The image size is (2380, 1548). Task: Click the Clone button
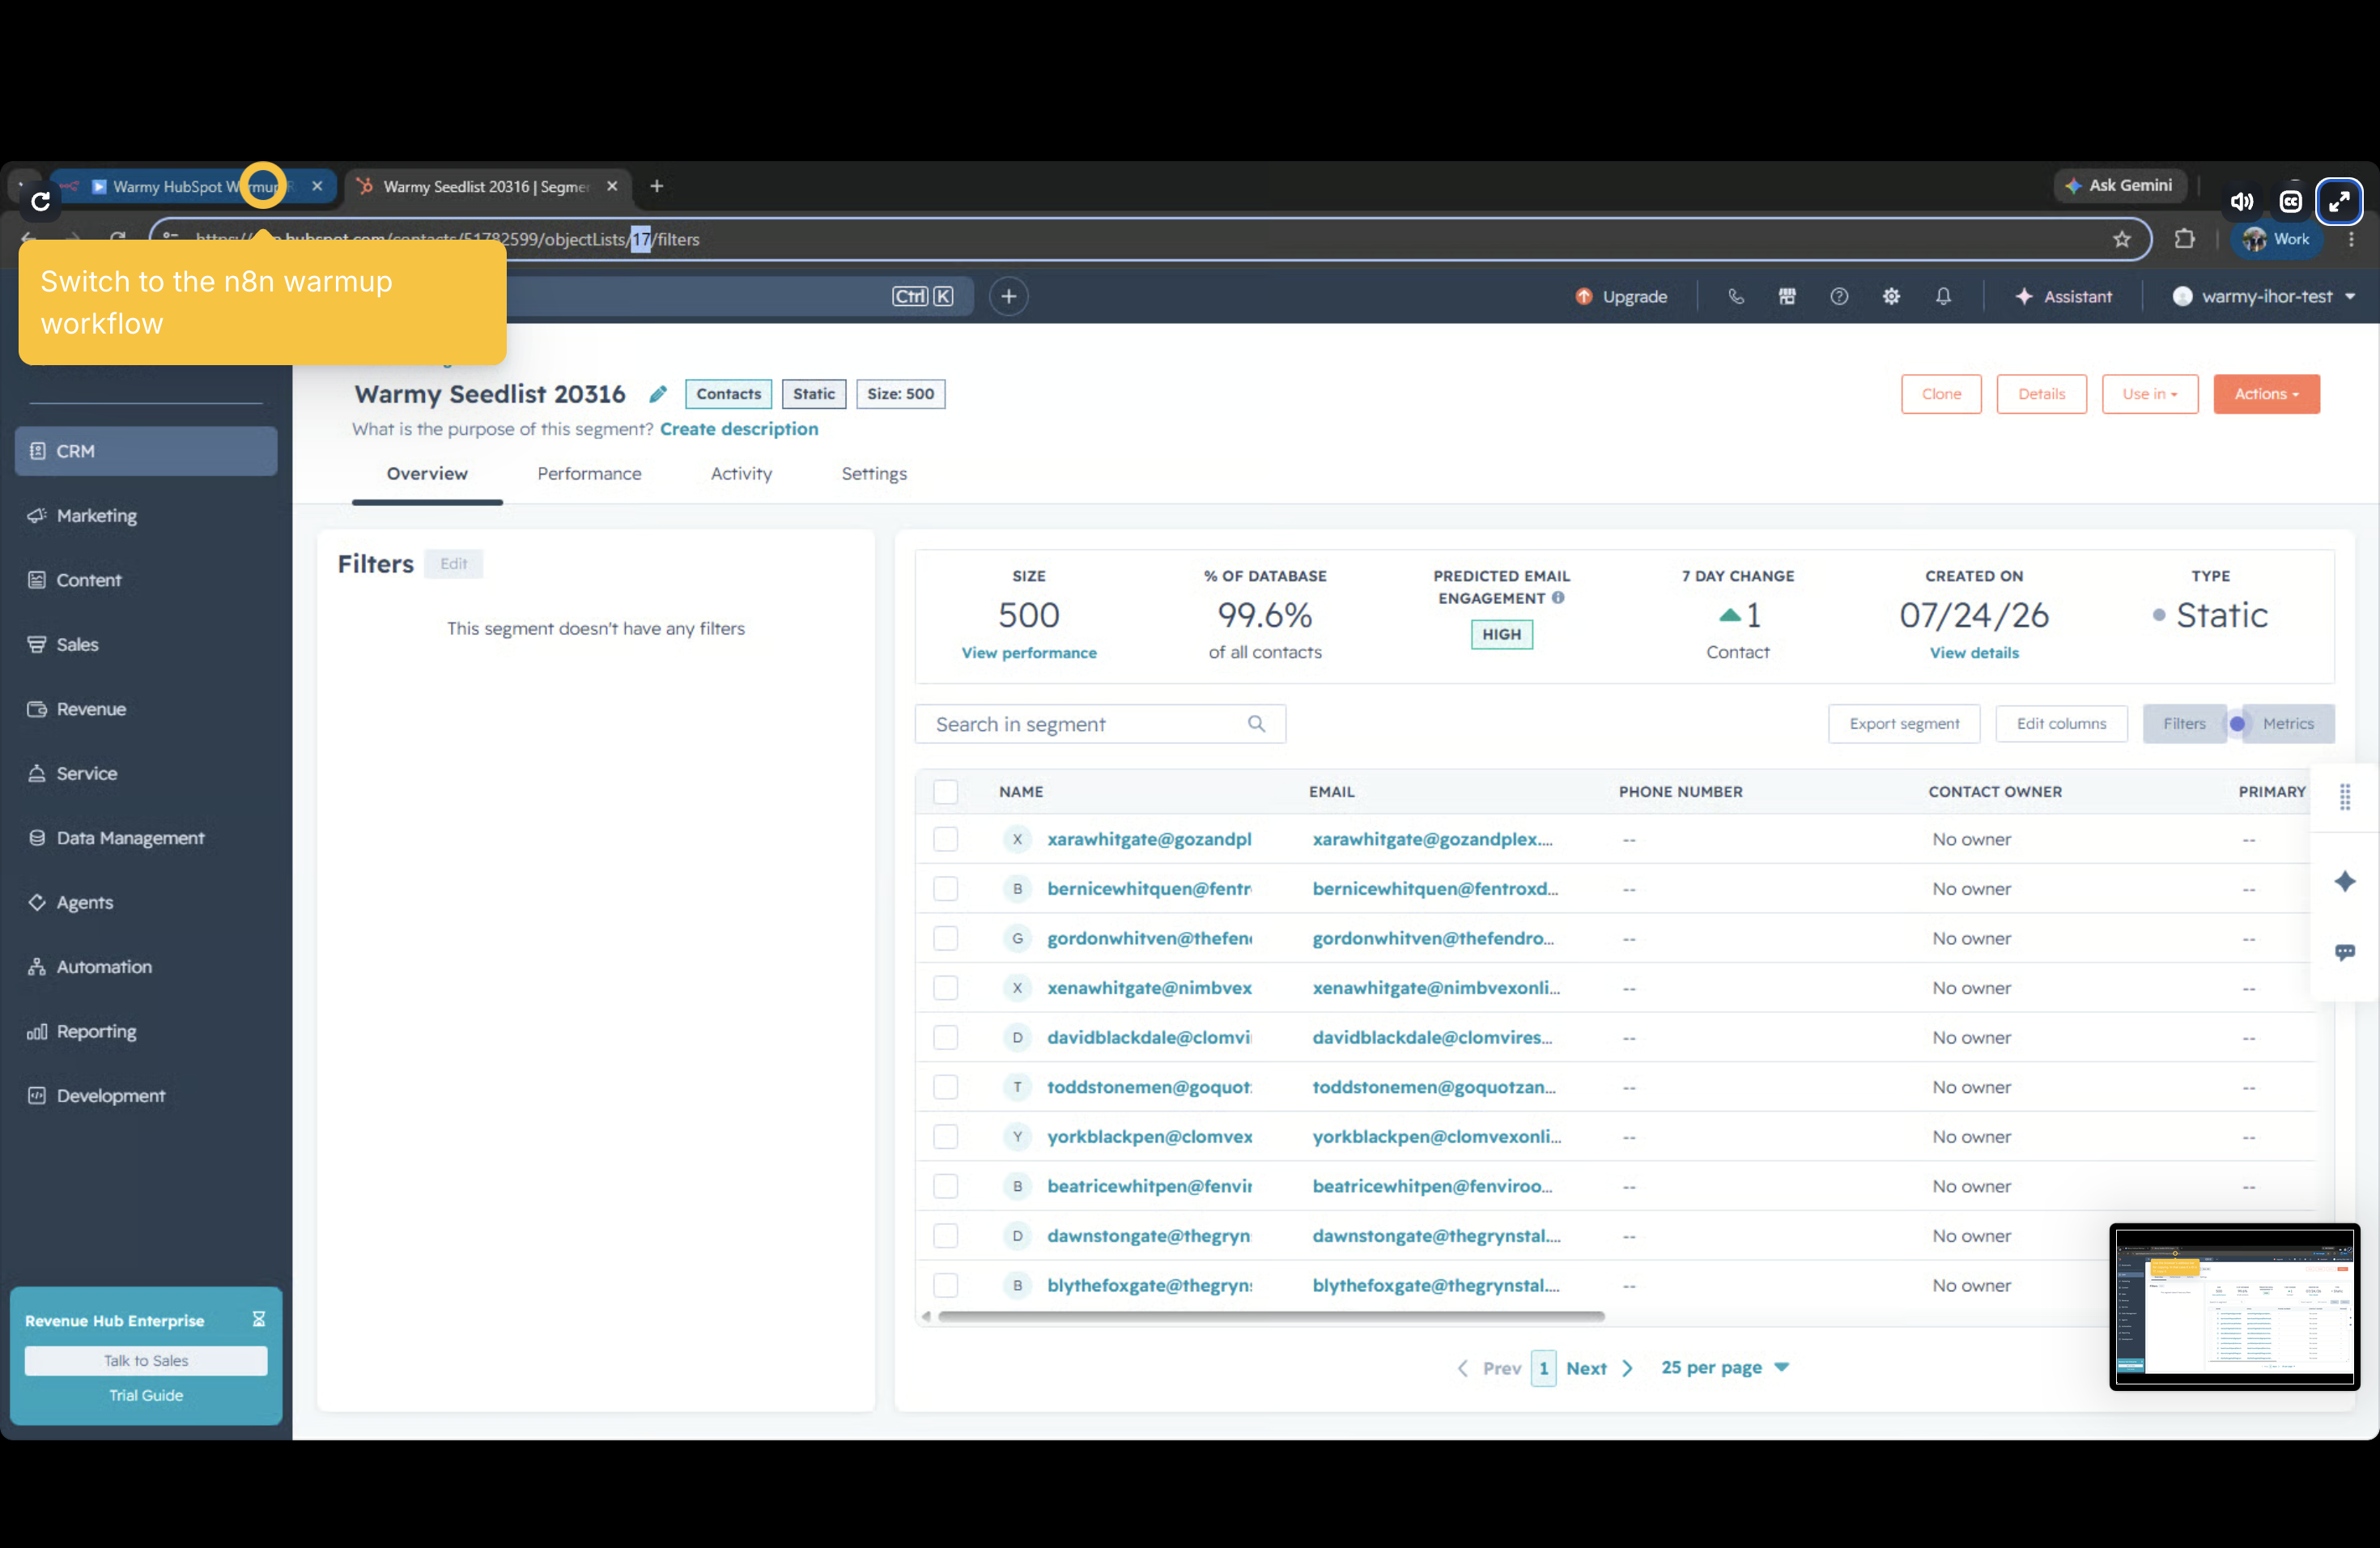[x=1941, y=394]
